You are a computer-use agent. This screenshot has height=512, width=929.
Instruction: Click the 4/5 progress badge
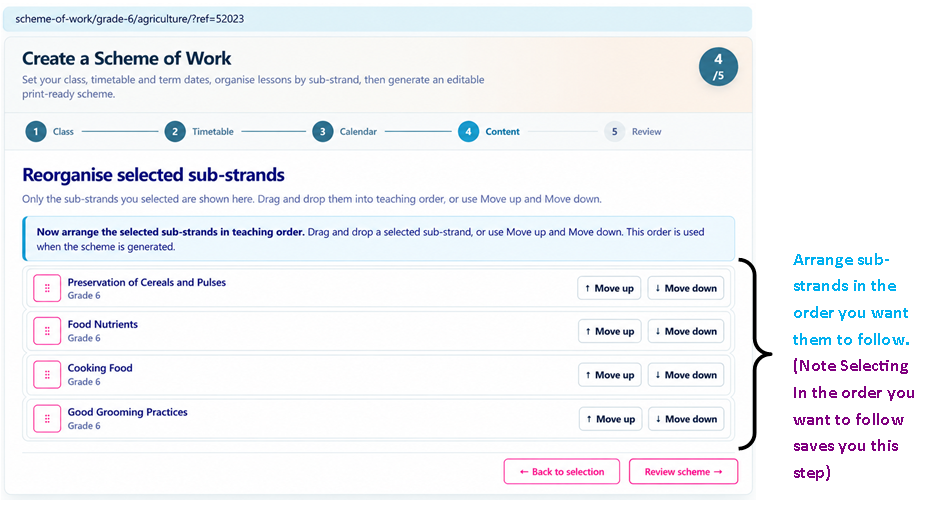[x=718, y=66]
